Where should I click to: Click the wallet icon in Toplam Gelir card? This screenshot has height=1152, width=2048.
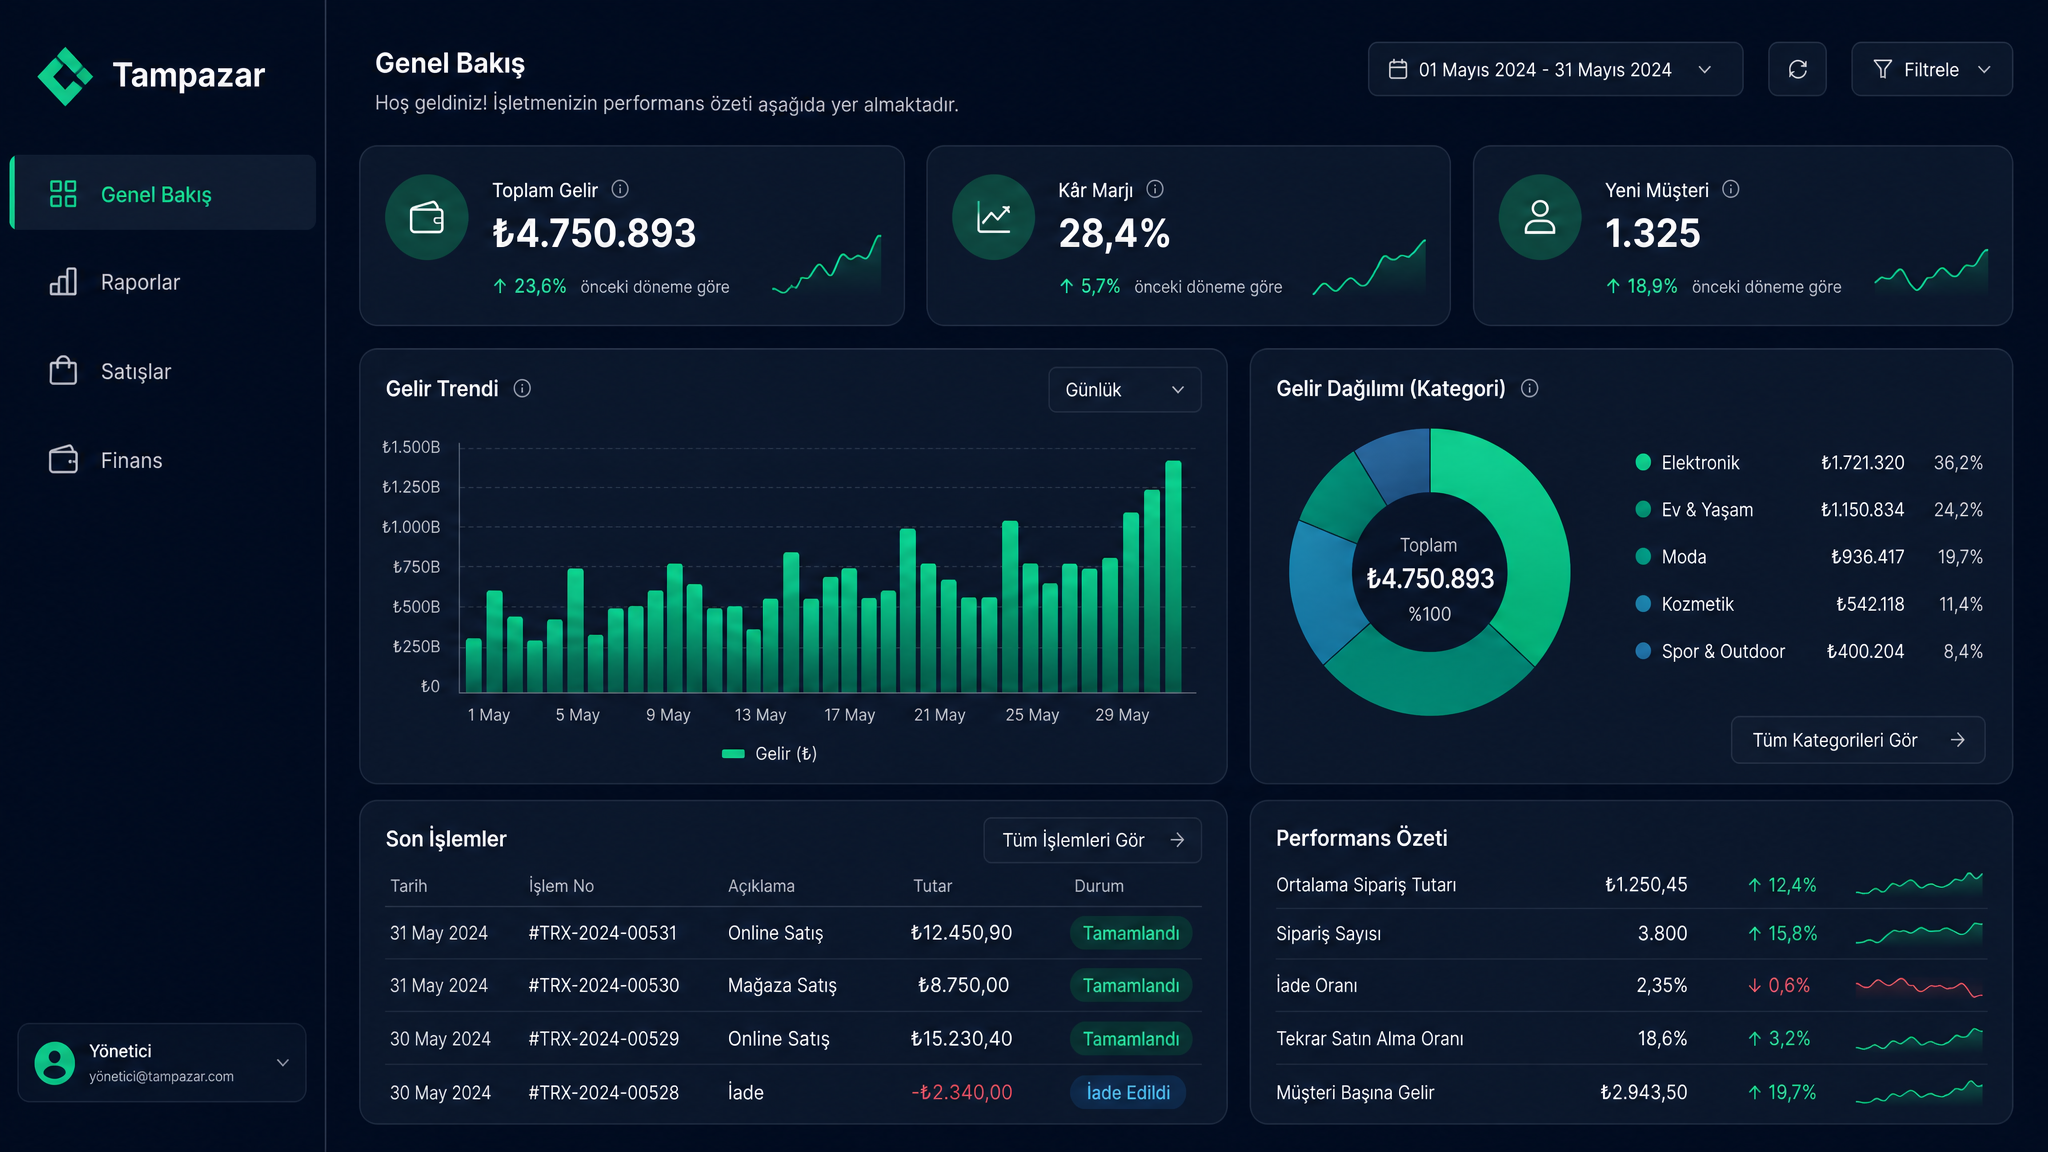point(427,217)
